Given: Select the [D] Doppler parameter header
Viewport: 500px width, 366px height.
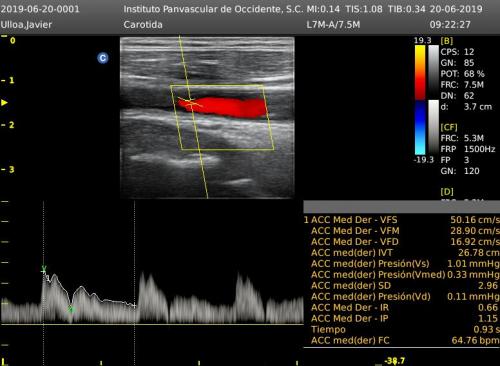Looking at the screenshot, I should pos(447,192).
